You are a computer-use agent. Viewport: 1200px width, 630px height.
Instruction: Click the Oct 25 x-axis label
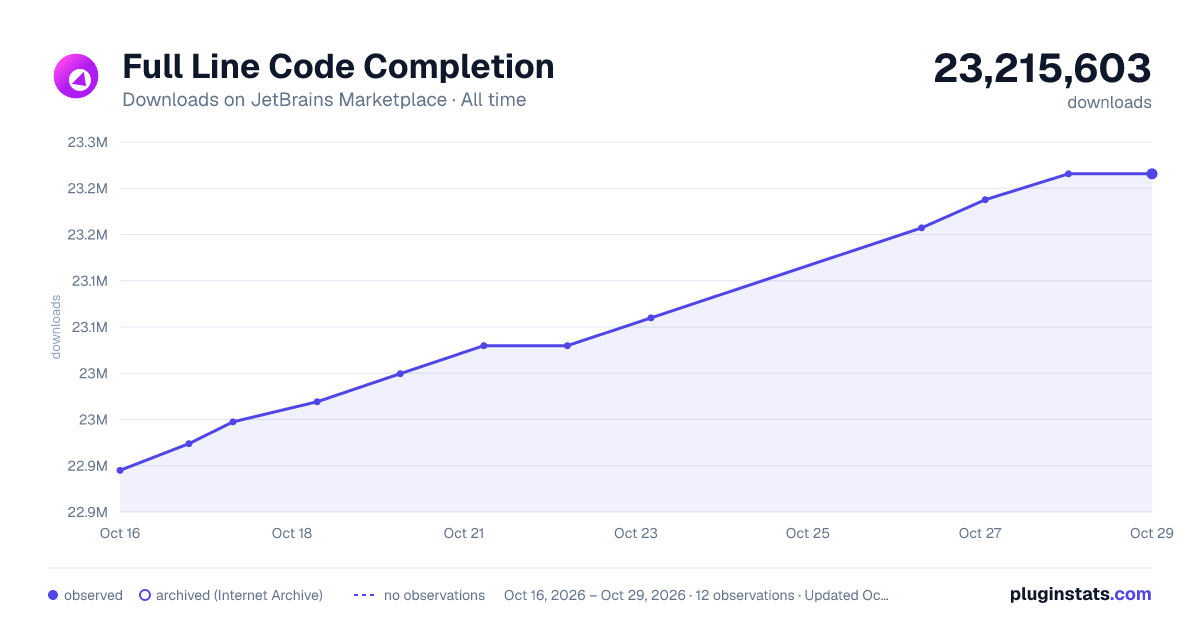[x=808, y=533]
